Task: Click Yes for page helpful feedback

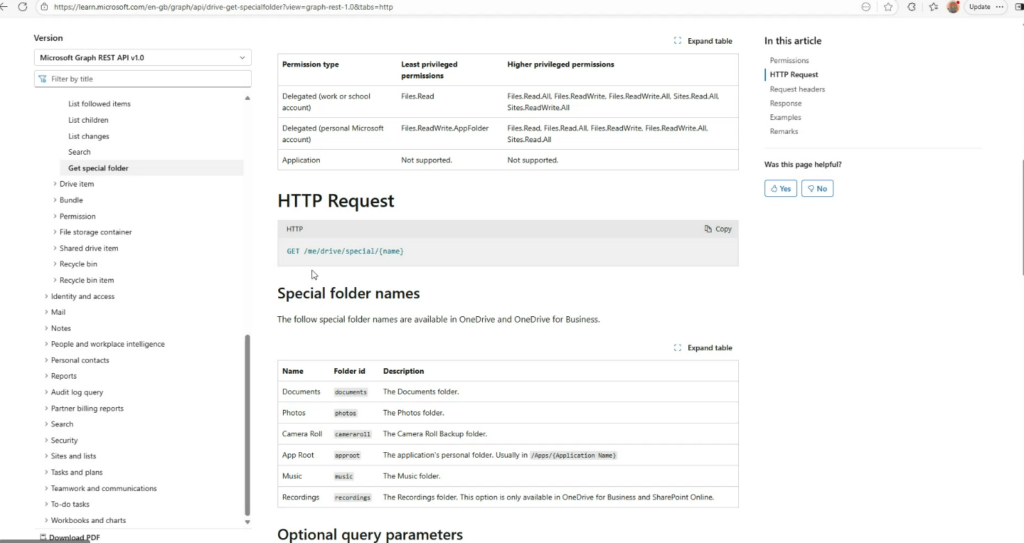Action: pyautogui.click(x=780, y=189)
